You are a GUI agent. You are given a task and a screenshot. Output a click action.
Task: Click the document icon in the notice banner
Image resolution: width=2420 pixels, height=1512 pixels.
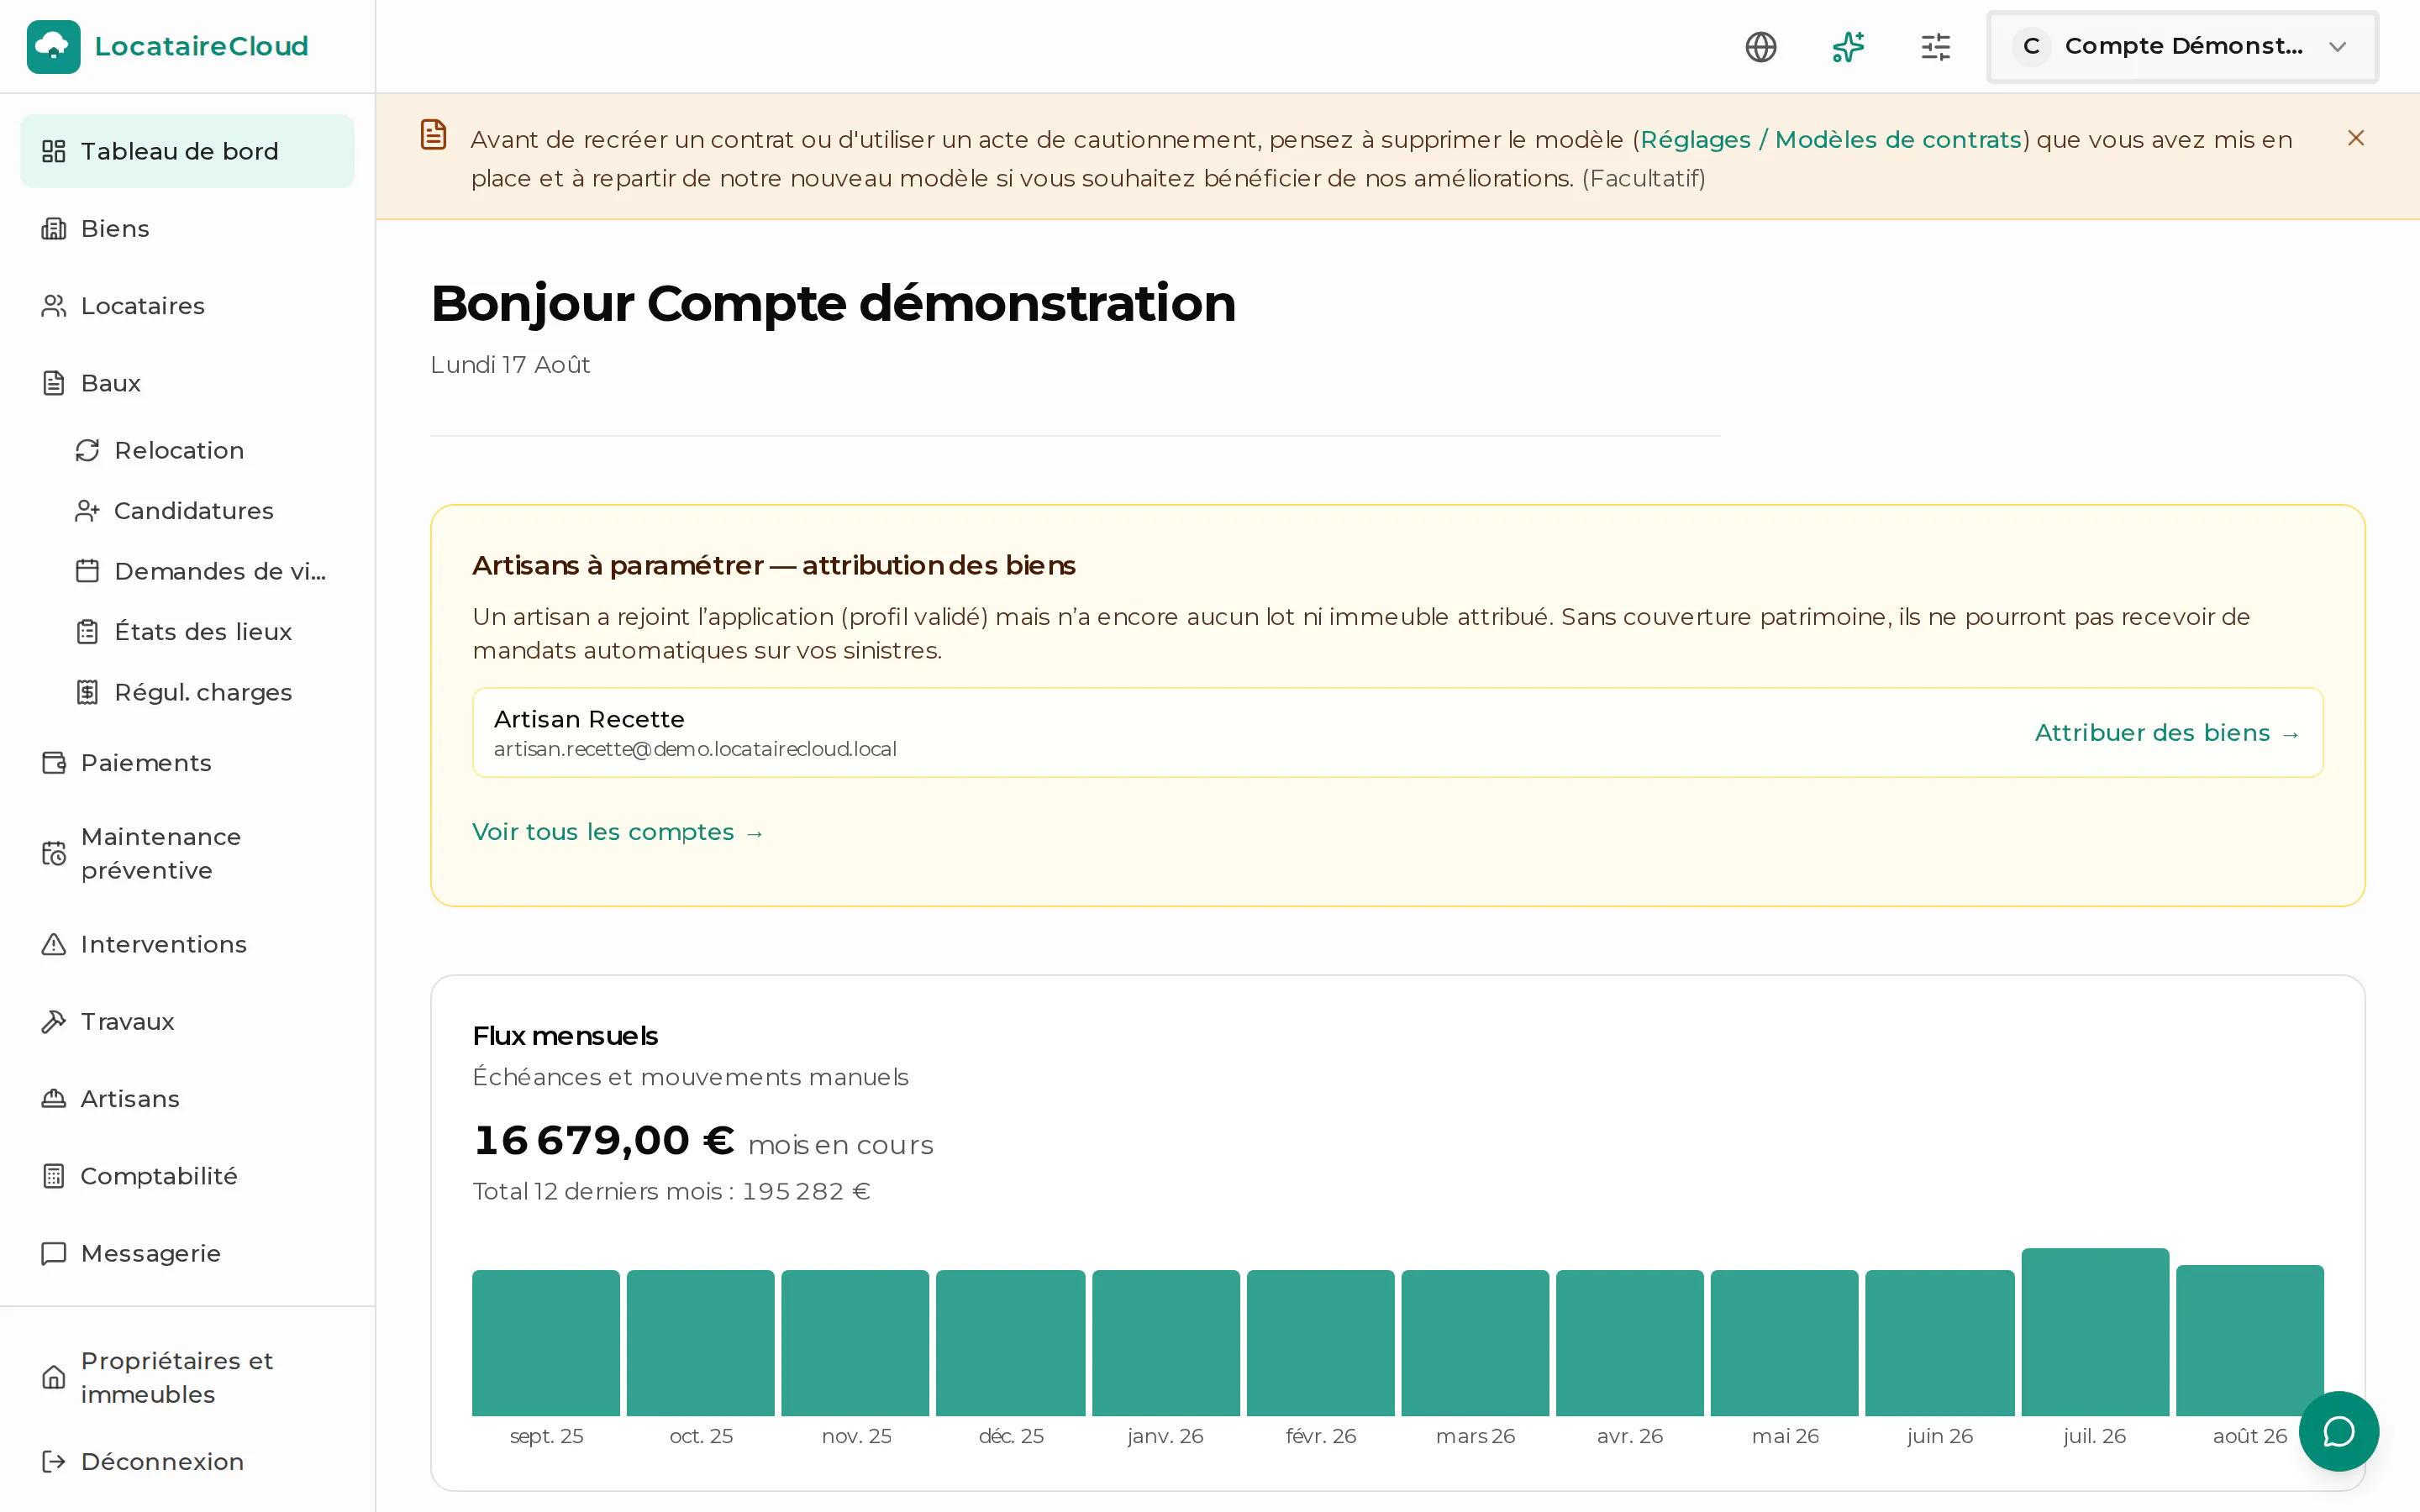pyautogui.click(x=433, y=134)
